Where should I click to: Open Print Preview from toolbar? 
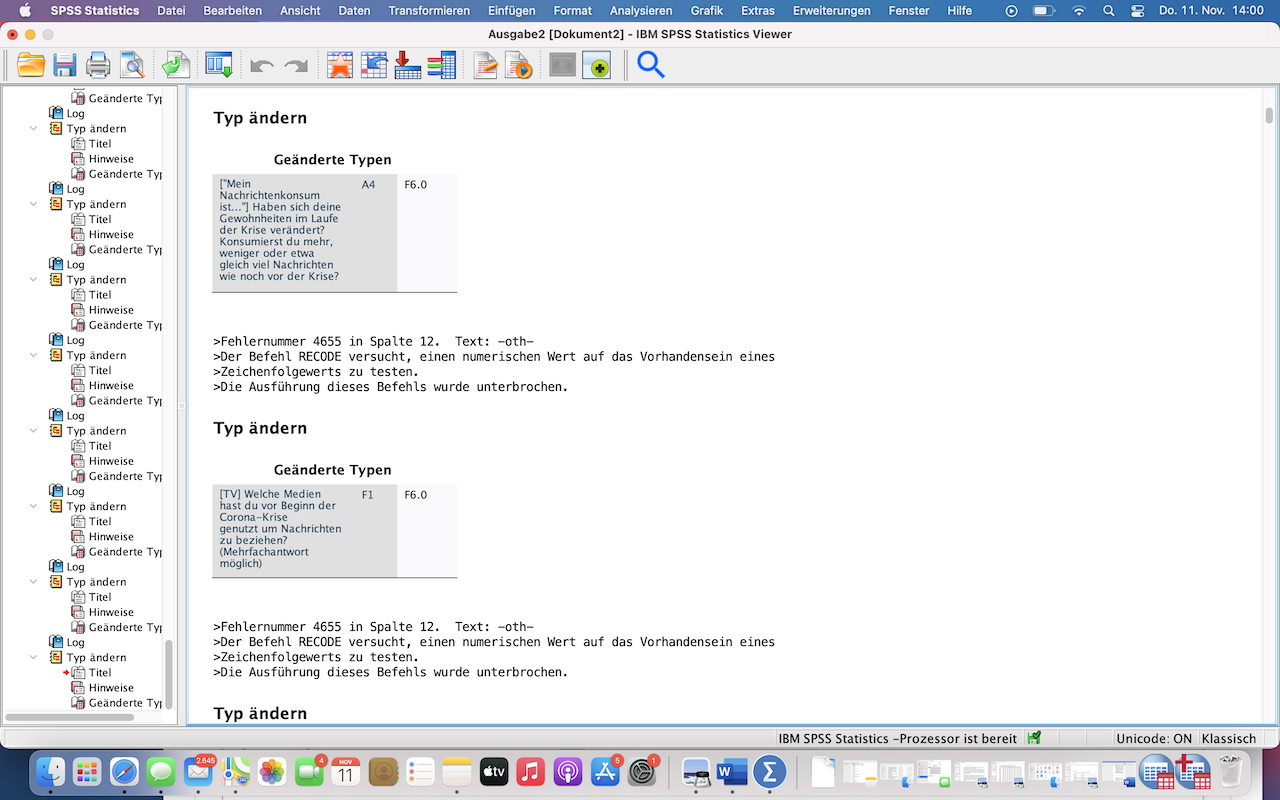pos(132,66)
